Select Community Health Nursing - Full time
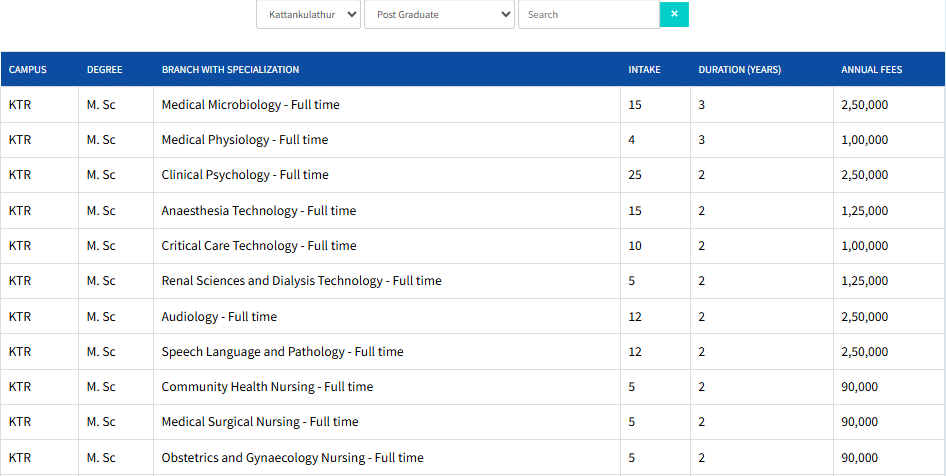946x476 pixels. [267, 387]
